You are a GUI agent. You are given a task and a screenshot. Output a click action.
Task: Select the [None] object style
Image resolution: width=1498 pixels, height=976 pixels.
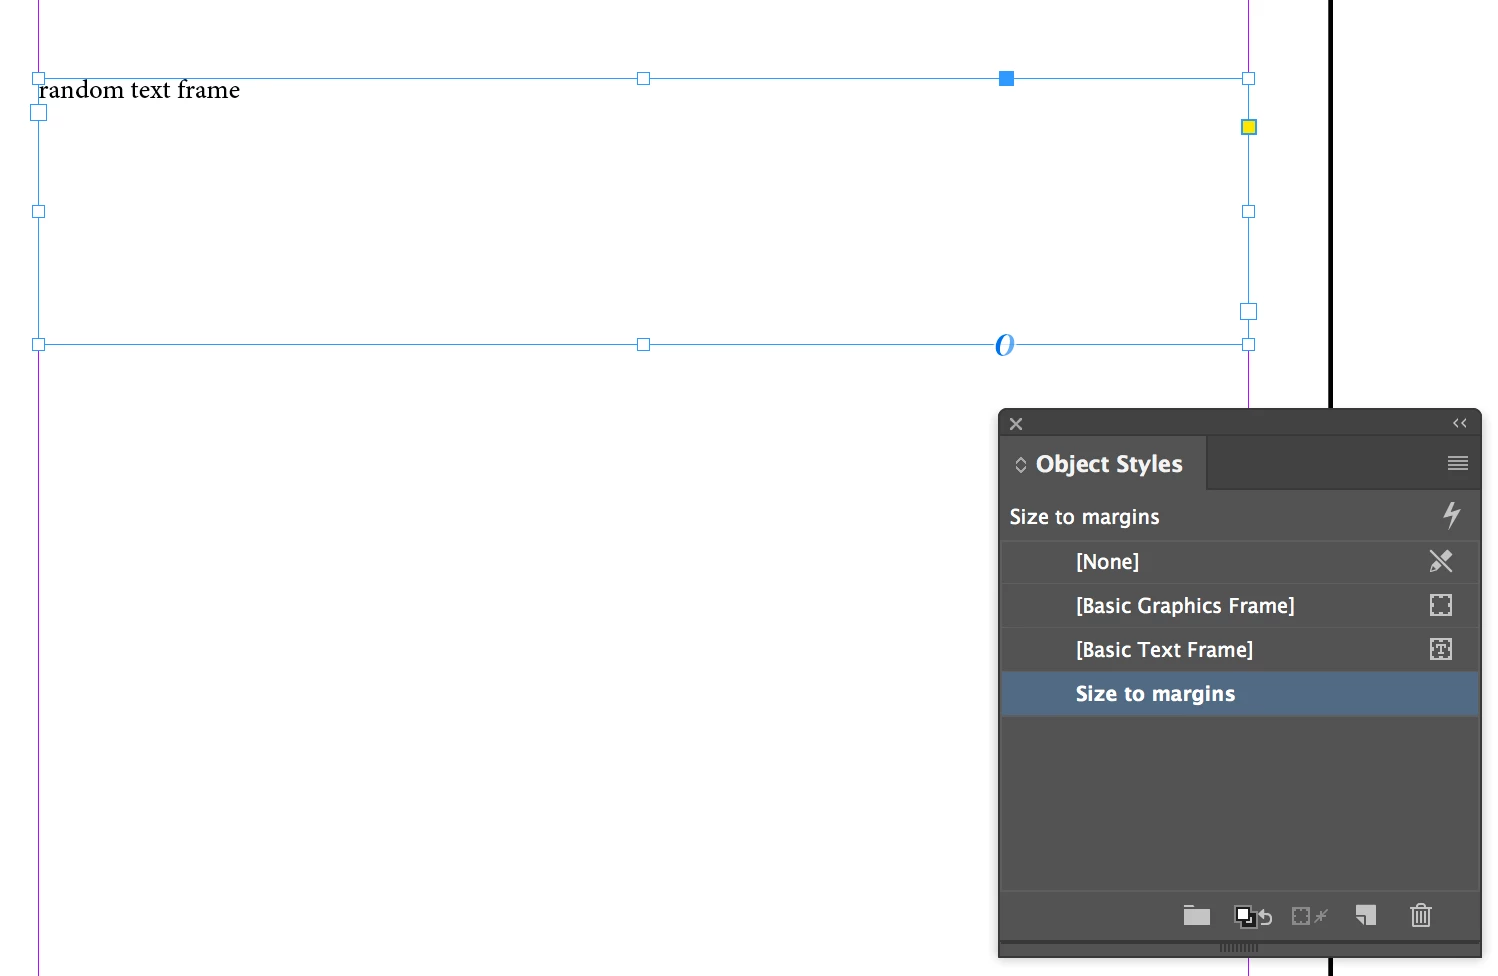[1240, 562]
